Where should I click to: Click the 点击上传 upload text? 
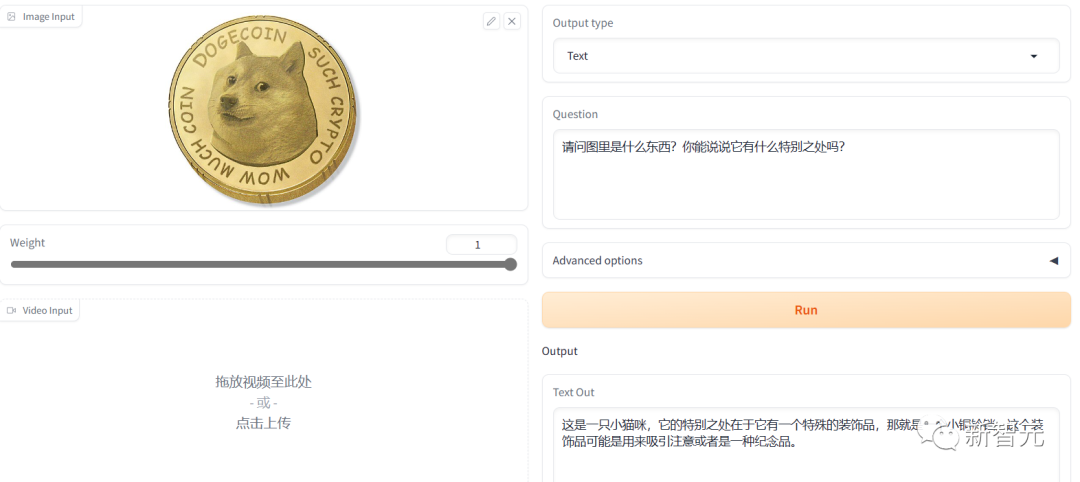[263, 423]
